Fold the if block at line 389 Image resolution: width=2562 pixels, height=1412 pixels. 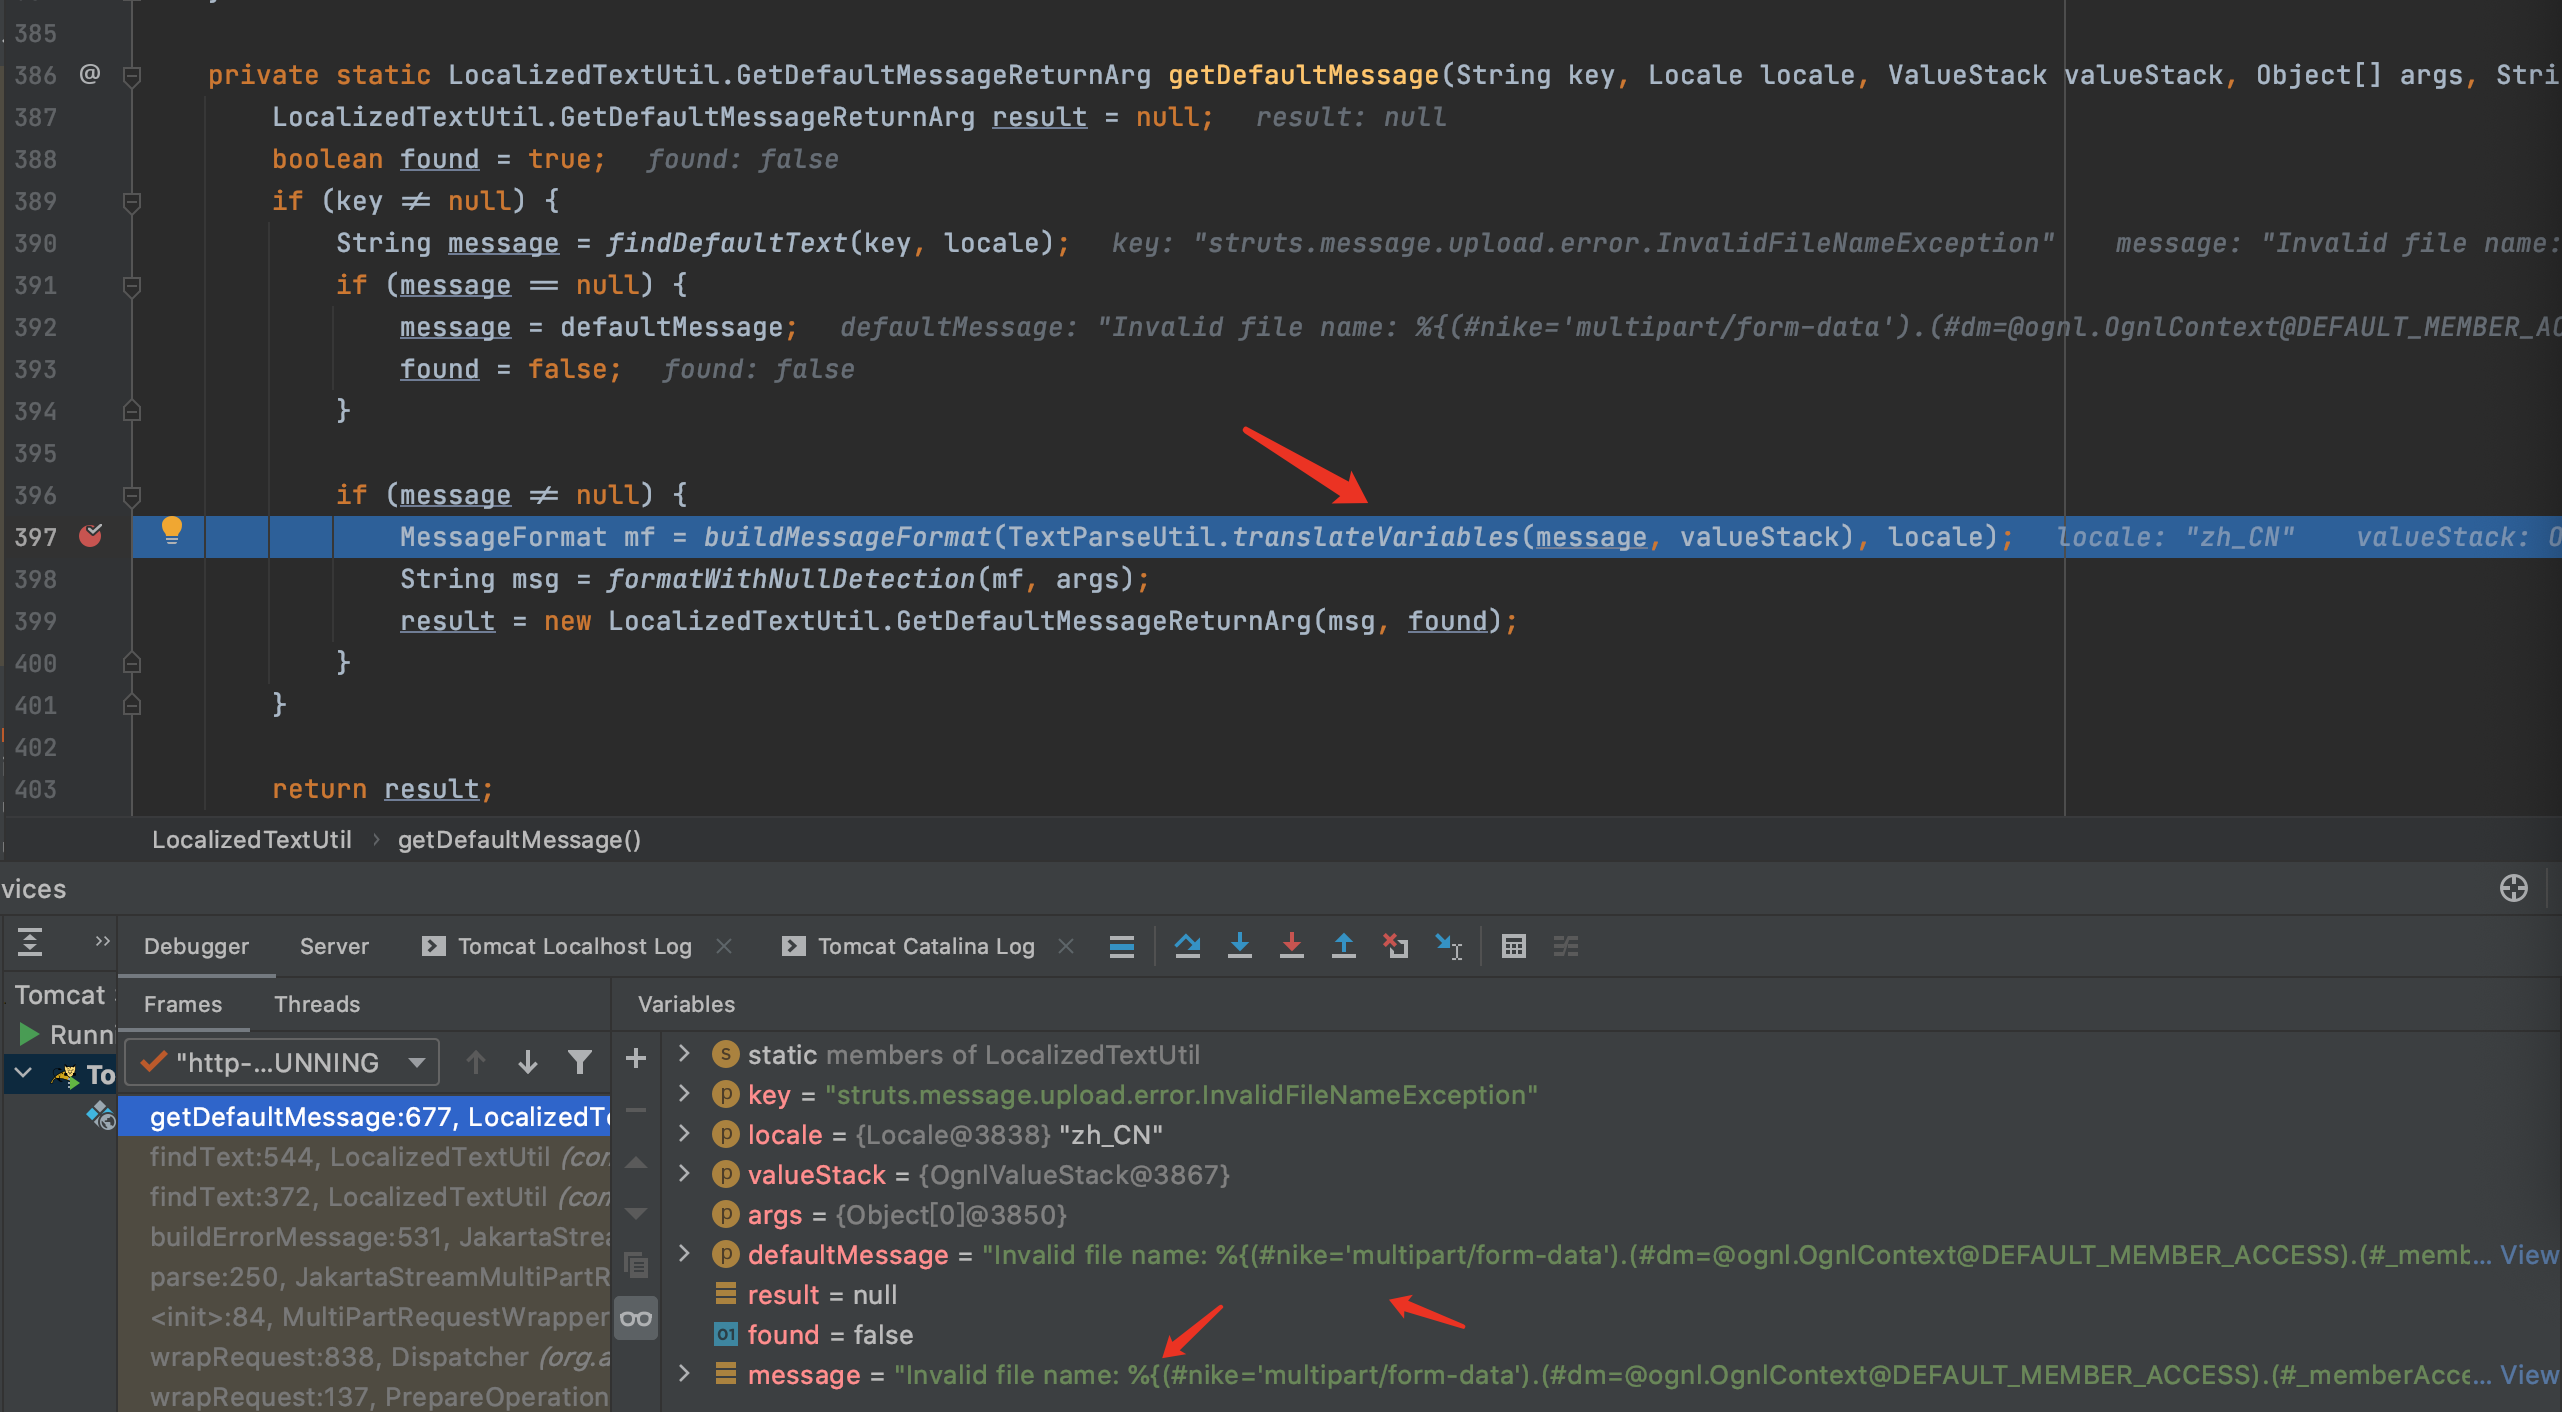click(131, 202)
